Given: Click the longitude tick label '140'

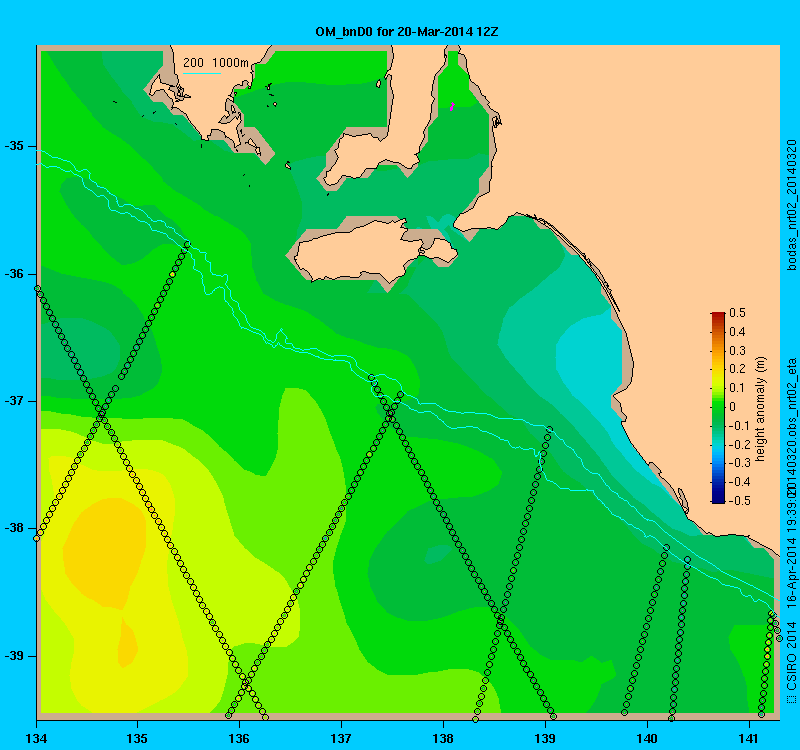Looking at the screenshot, I should pyautogui.click(x=647, y=738).
